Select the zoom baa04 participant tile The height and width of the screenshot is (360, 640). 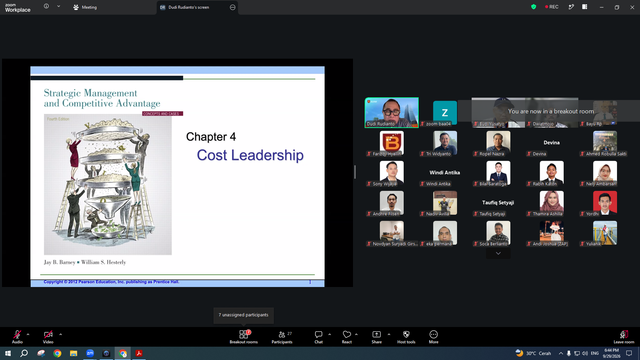445,113
